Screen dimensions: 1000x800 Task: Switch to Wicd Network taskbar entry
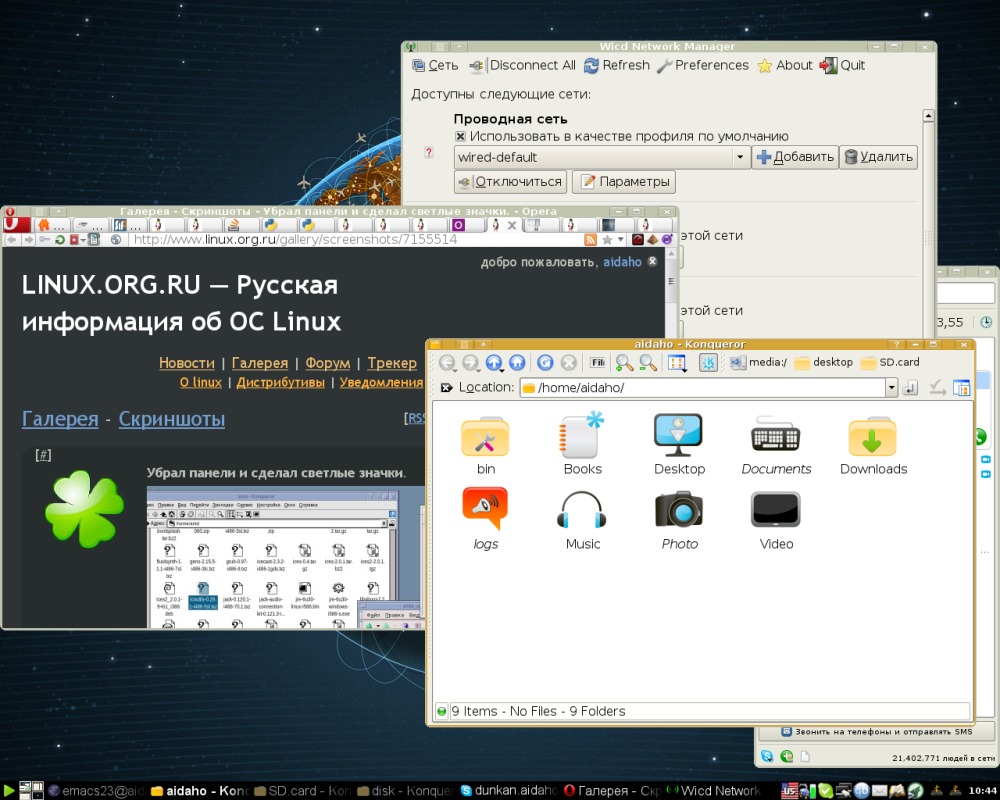point(714,791)
